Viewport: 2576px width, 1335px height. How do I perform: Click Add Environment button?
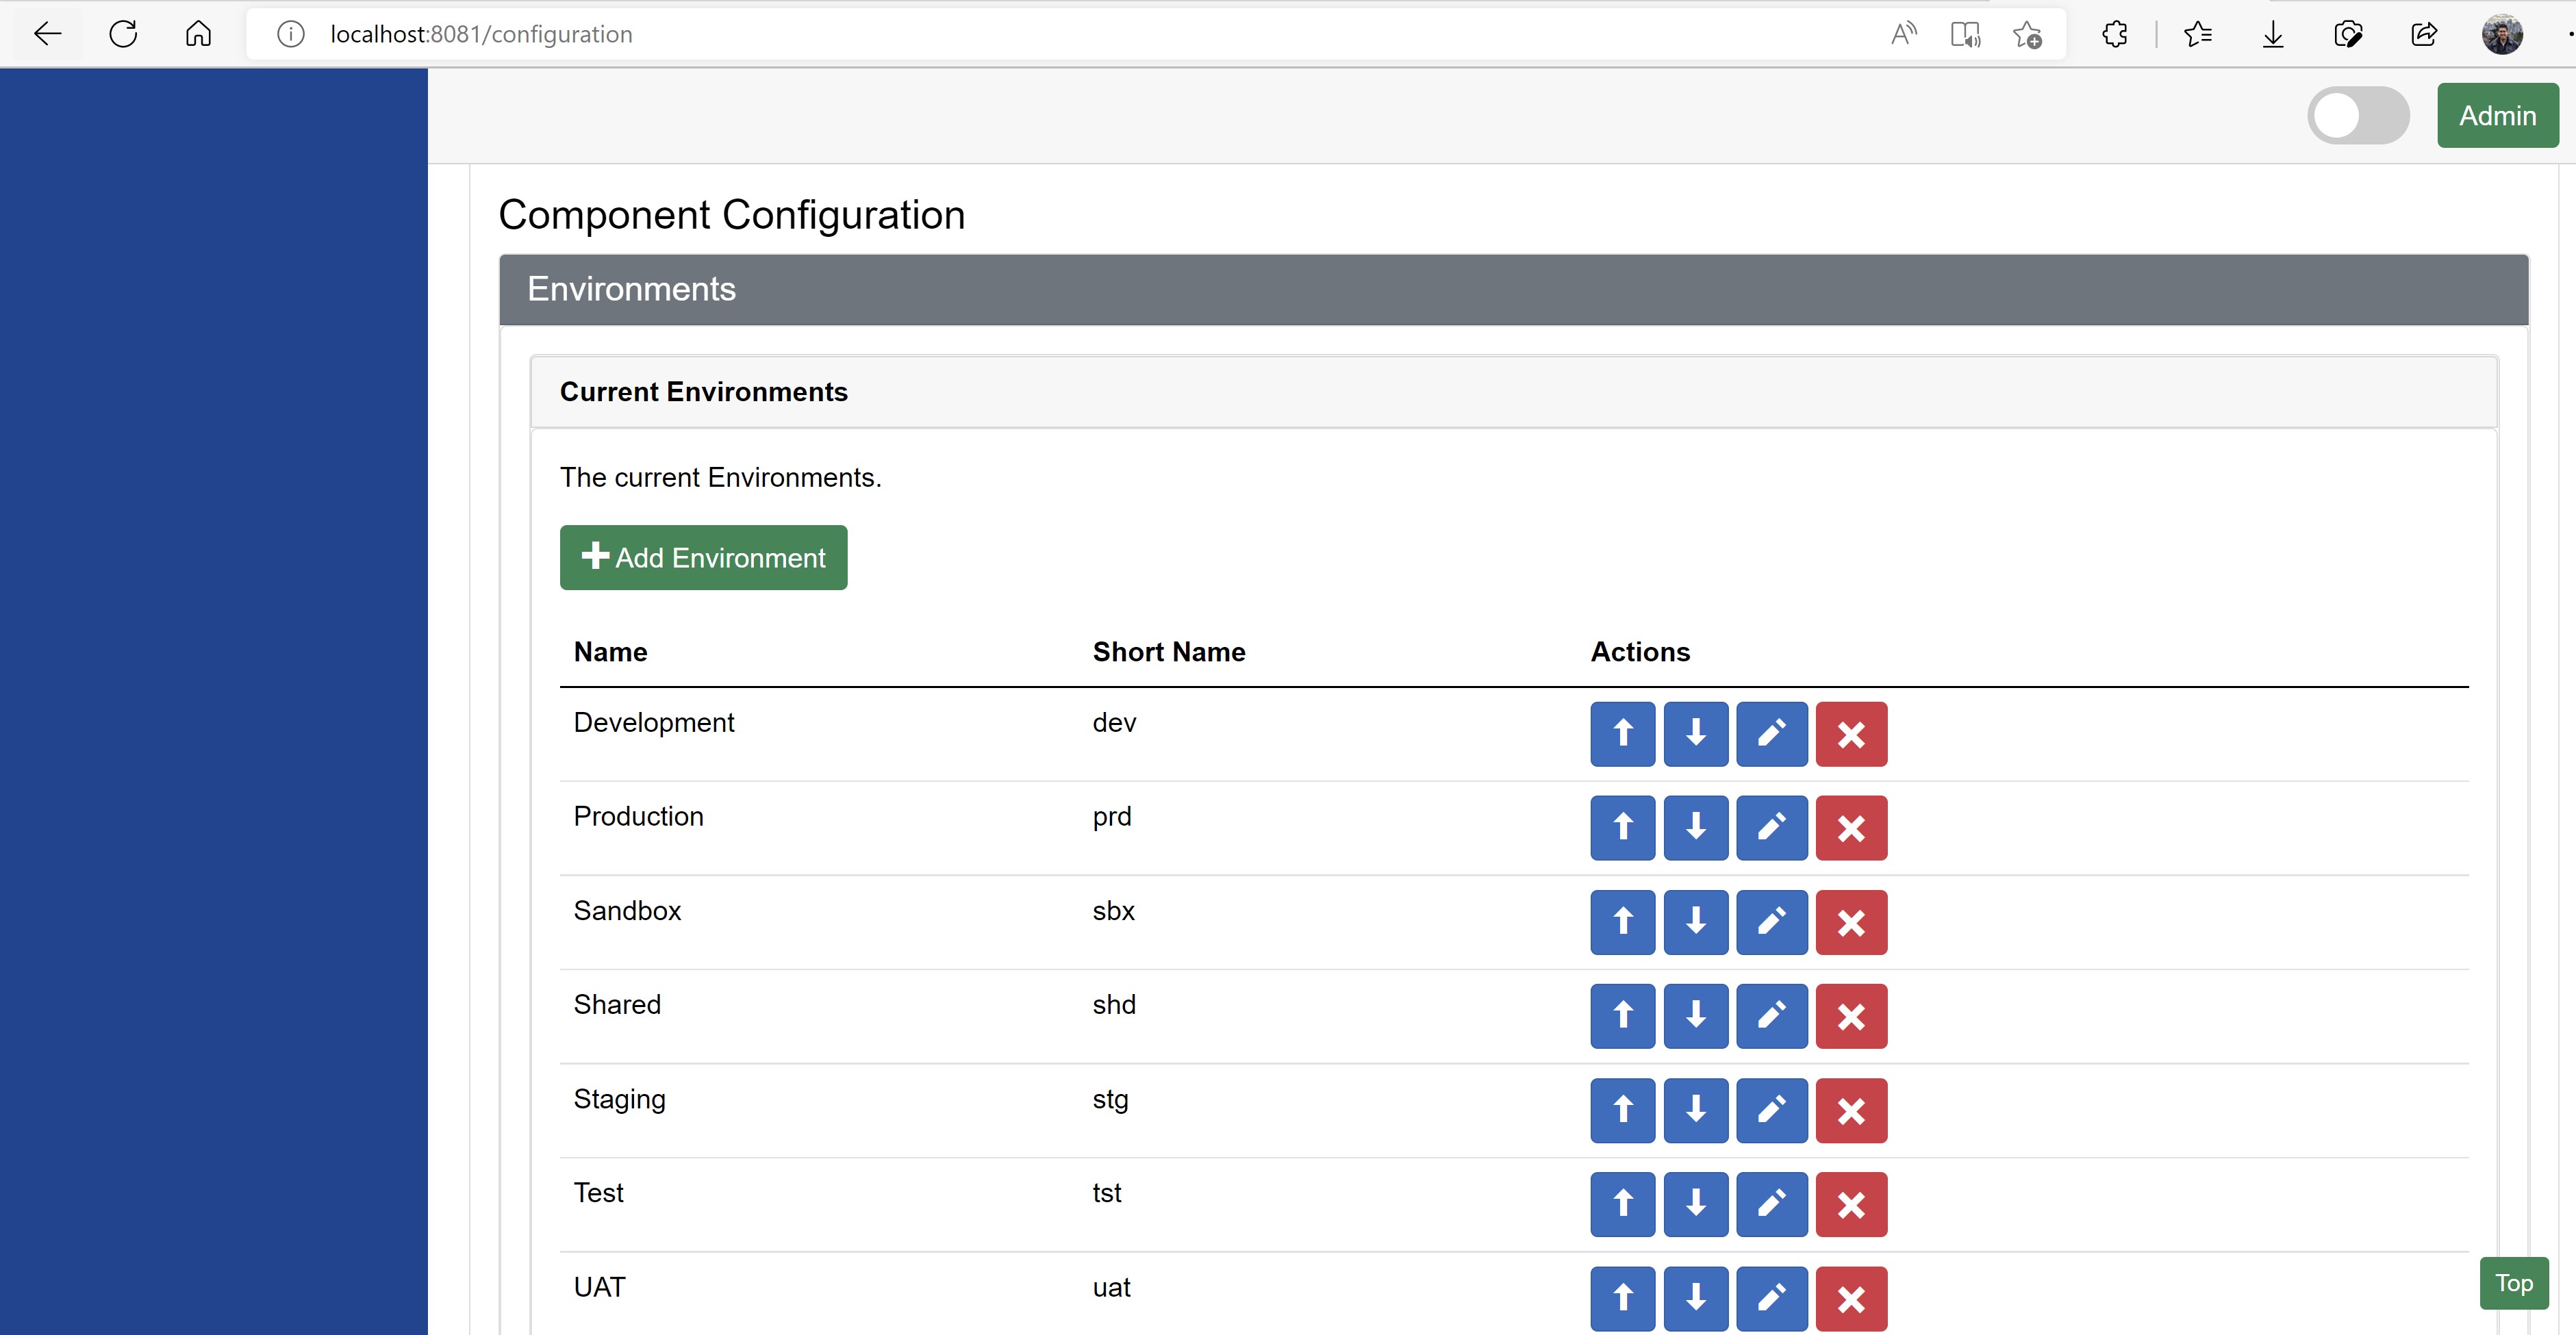(703, 557)
